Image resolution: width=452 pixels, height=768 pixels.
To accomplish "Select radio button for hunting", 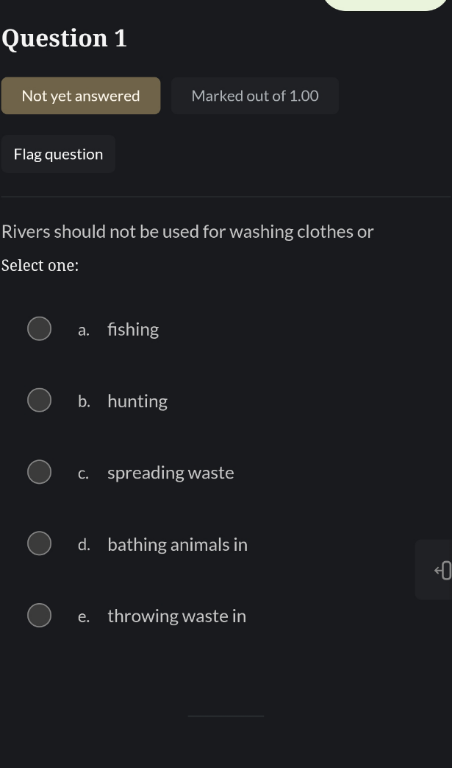I will [39, 400].
